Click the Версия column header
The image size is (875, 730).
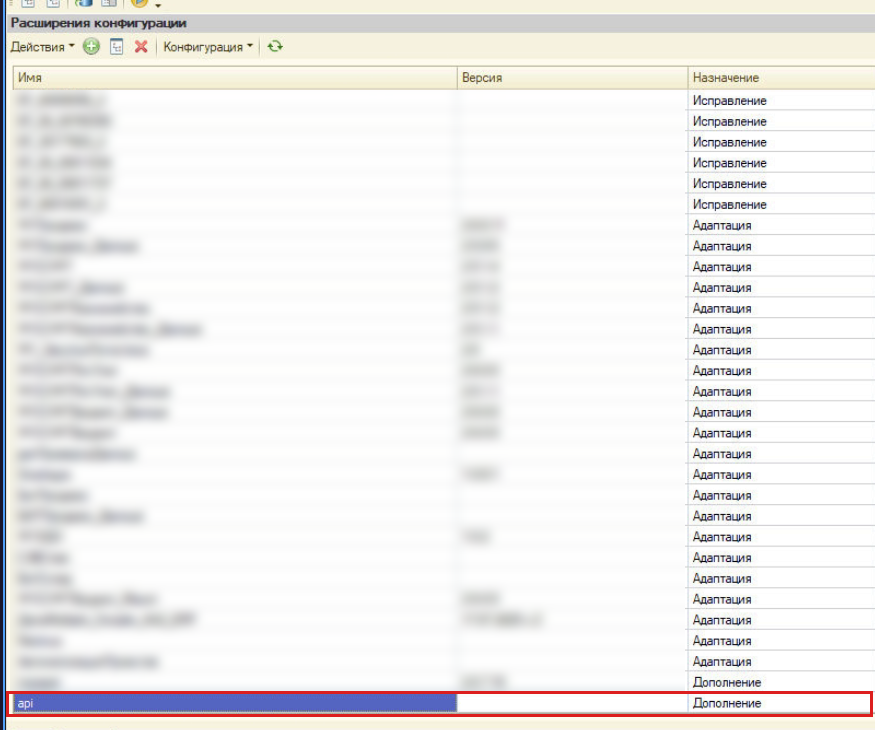coord(573,78)
